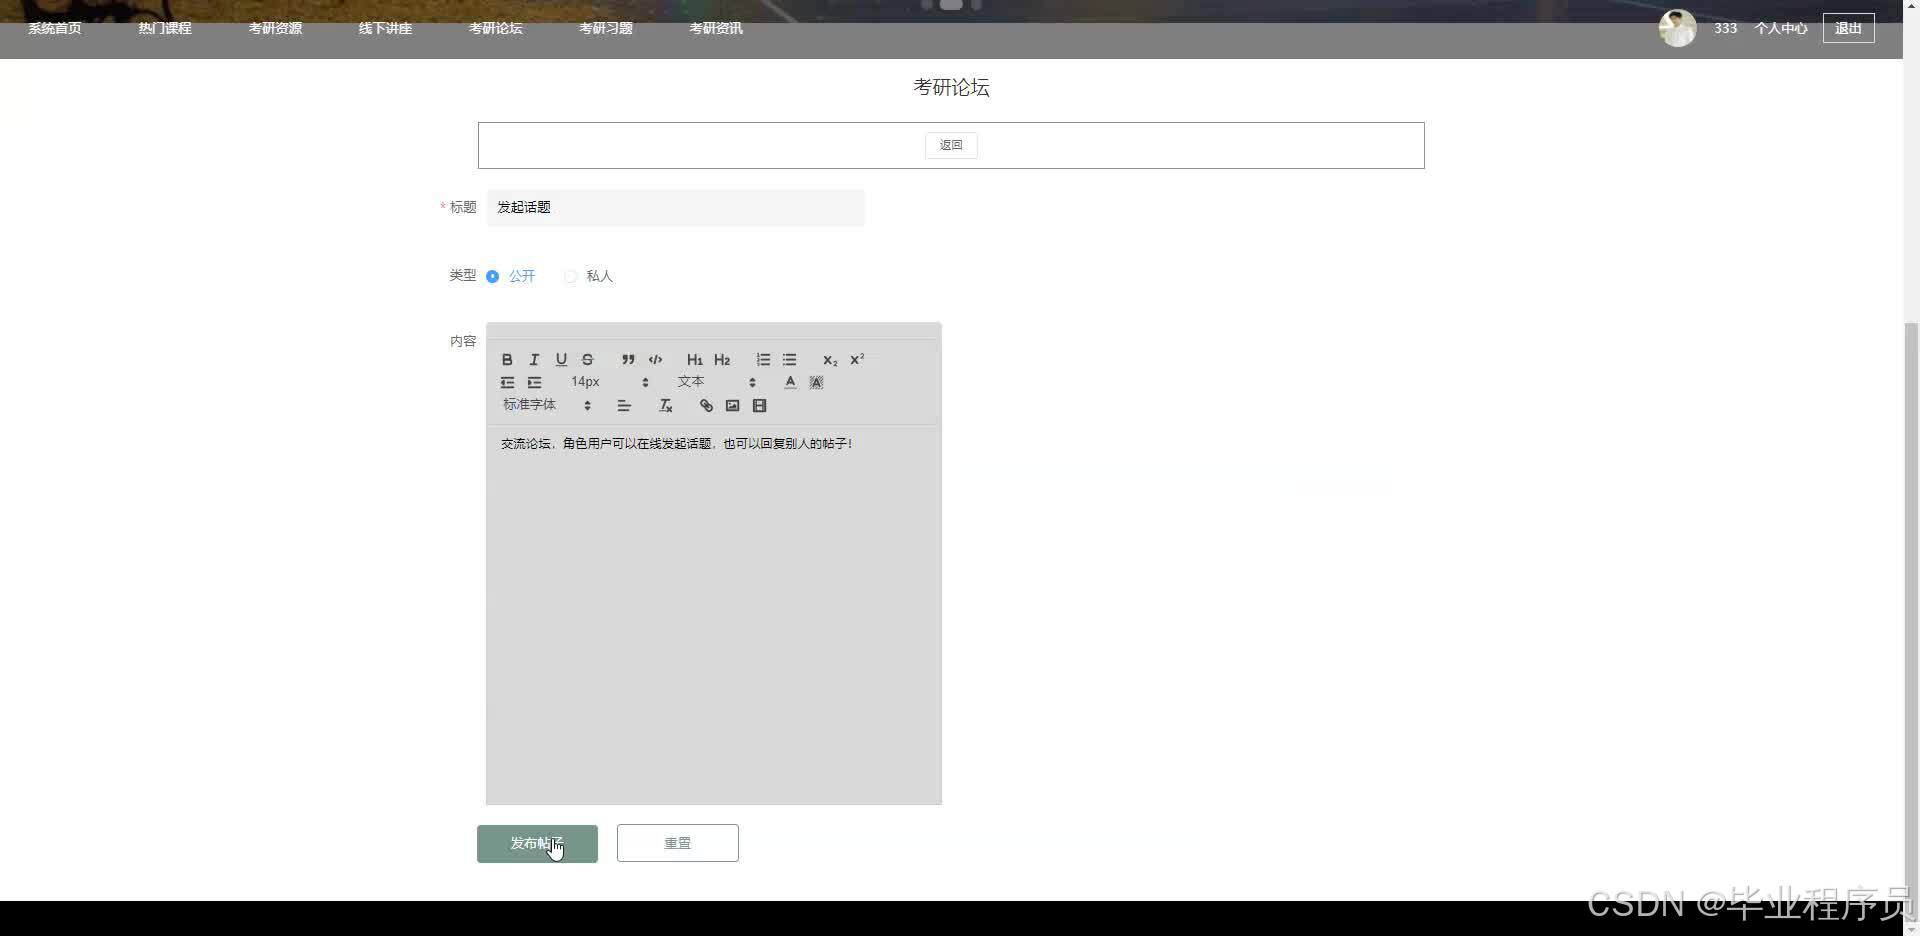1920x936 pixels.
Task: Create an ordered numbered list
Action: pyautogui.click(x=763, y=359)
